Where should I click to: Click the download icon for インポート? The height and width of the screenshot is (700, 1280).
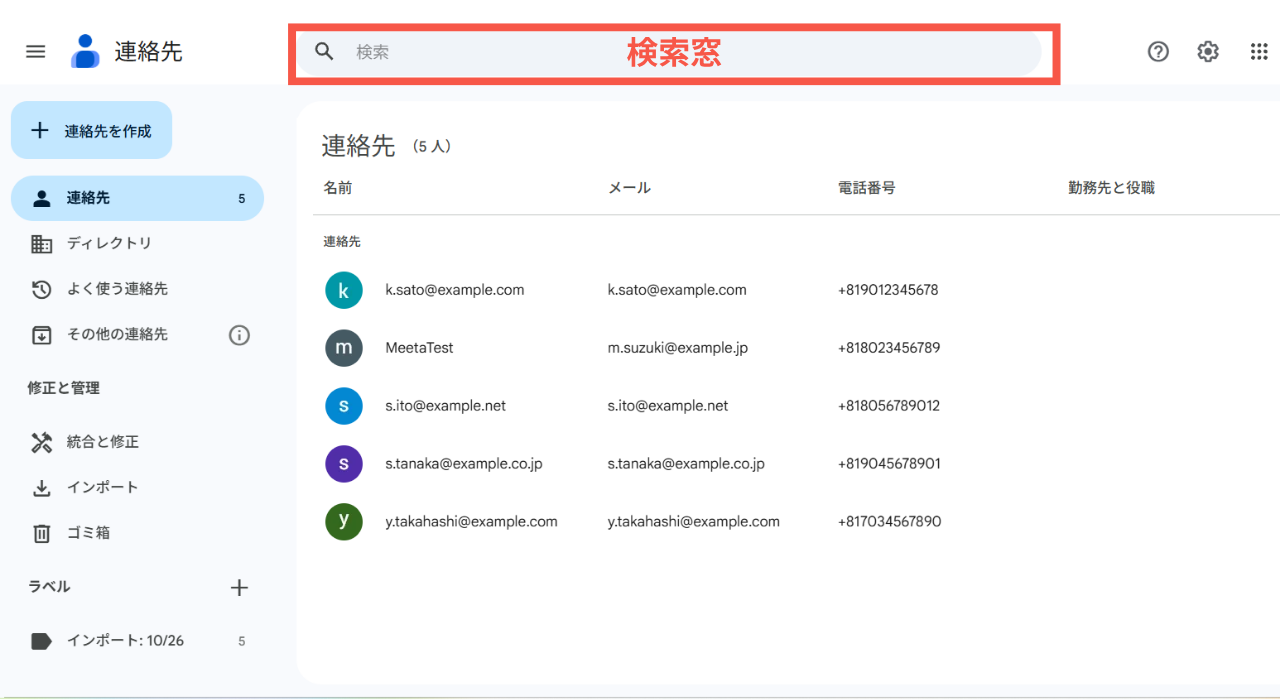coord(41,488)
